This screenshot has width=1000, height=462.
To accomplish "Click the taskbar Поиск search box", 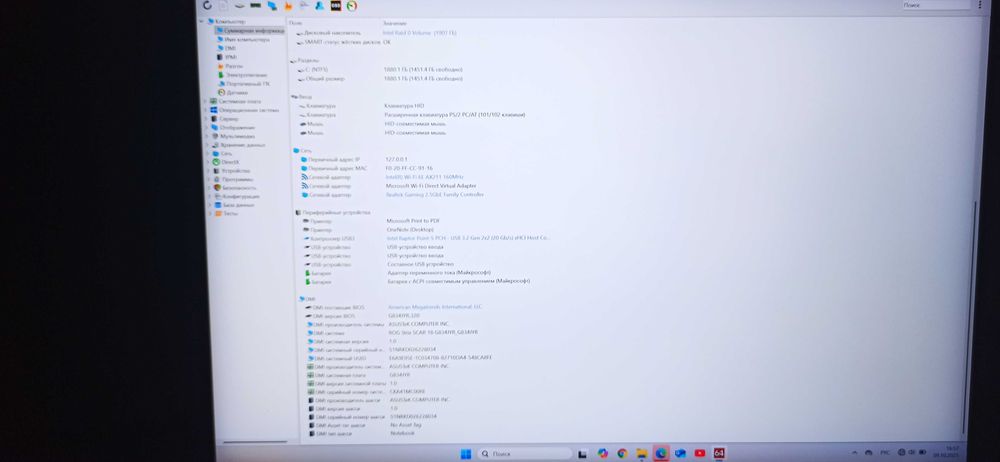I will coord(524,453).
